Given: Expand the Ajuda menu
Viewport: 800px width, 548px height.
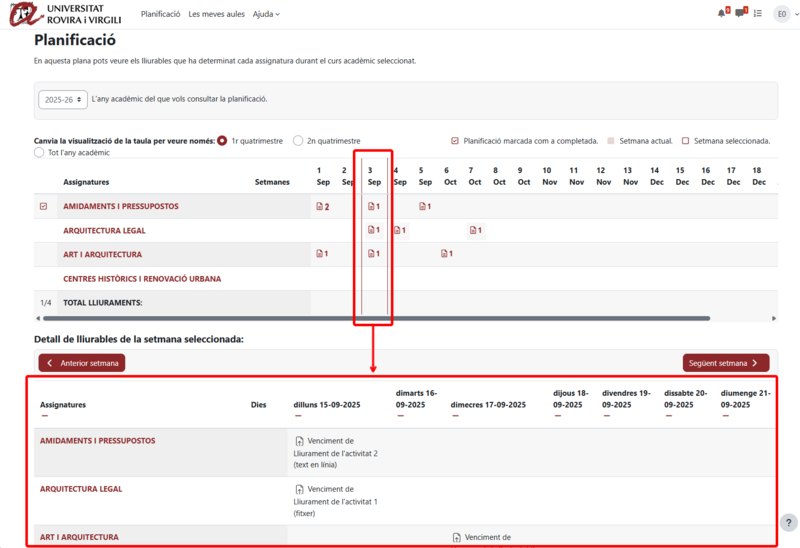Looking at the screenshot, I should pos(266,14).
